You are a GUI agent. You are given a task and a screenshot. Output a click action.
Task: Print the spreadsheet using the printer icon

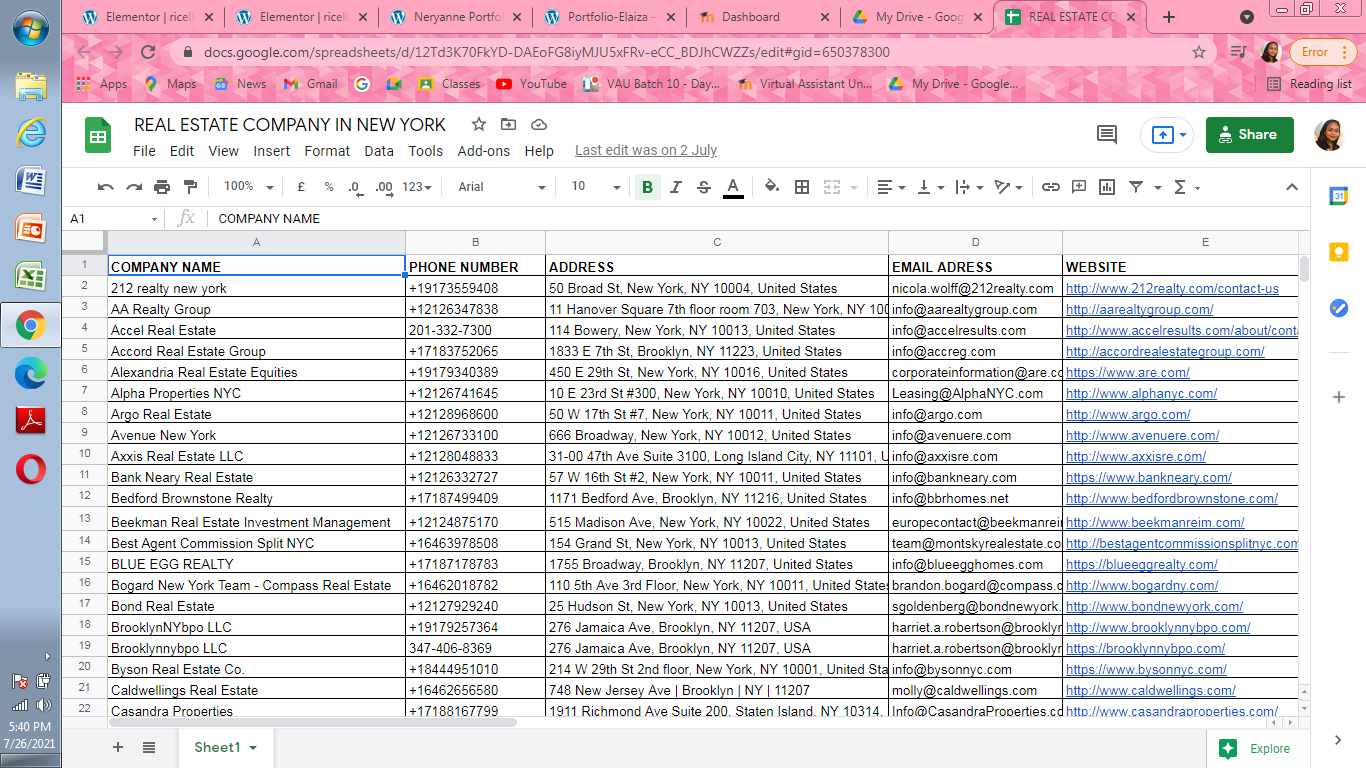(x=162, y=187)
